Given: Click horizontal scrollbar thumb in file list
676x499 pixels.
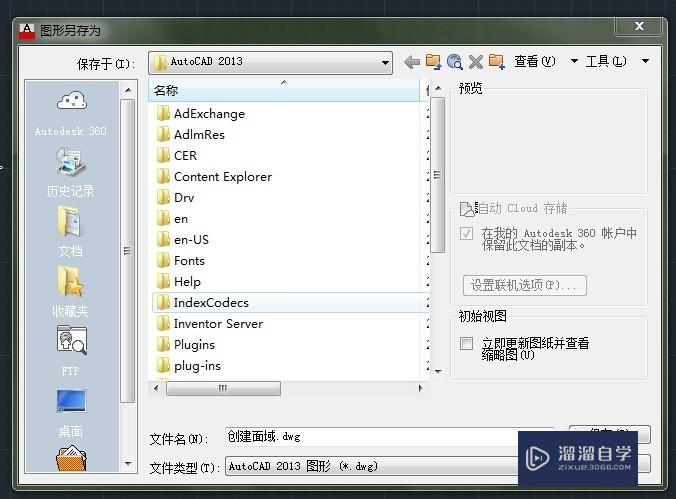Looking at the screenshot, I should click(223, 388).
